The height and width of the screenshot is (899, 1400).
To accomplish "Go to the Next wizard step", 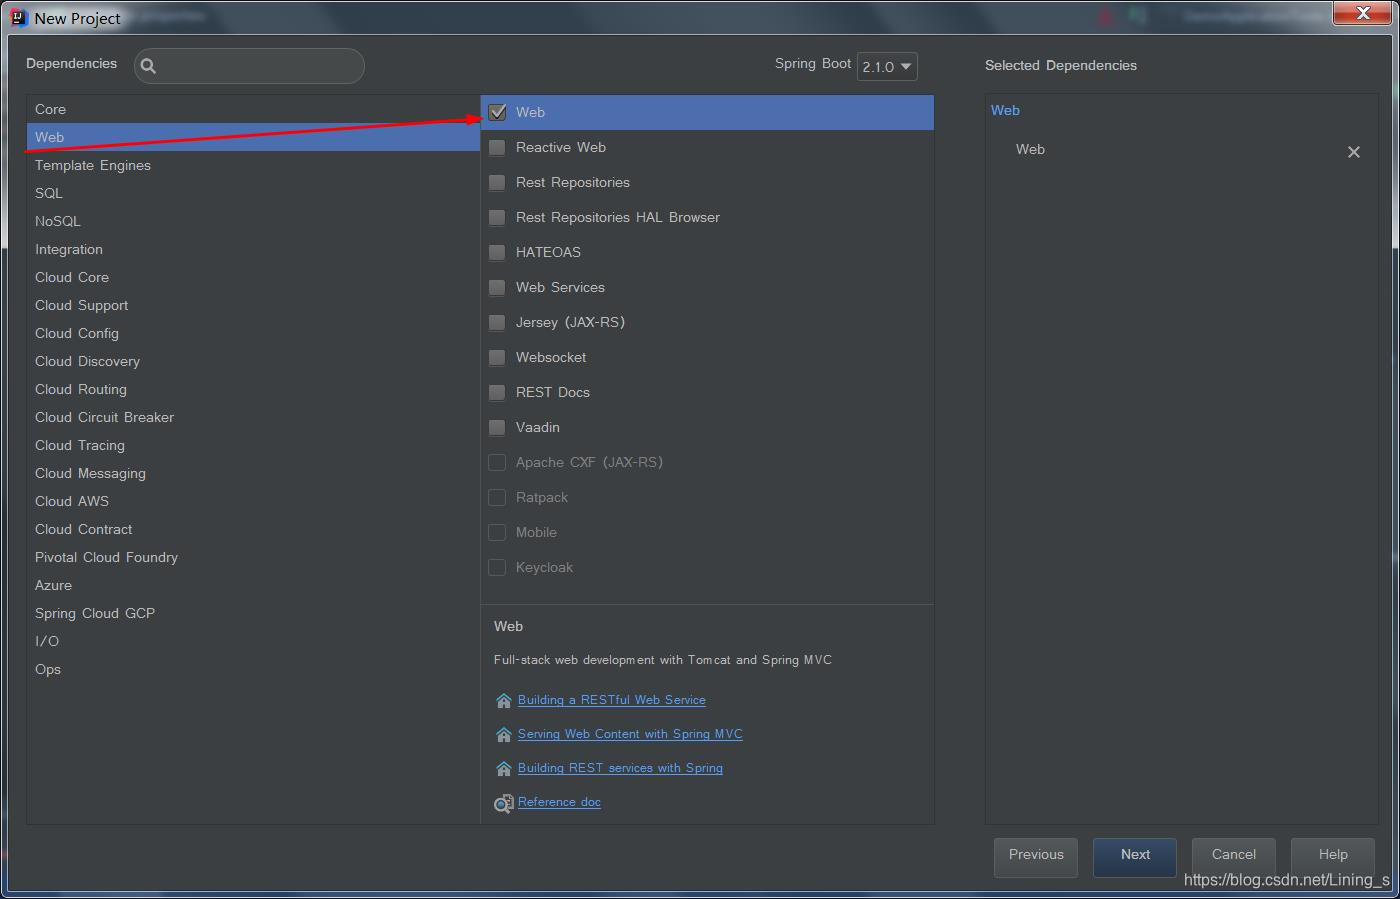I will coord(1135,856).
